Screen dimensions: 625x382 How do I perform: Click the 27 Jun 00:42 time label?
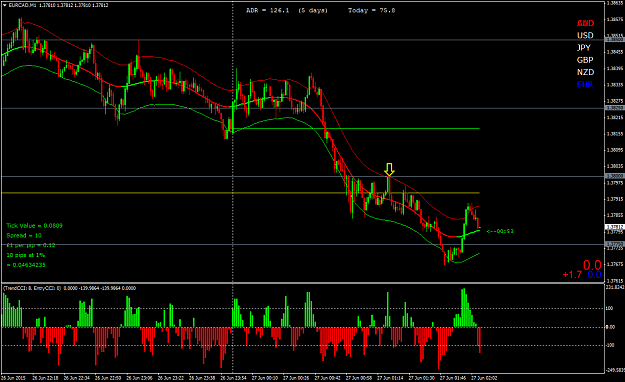(327, 378)
